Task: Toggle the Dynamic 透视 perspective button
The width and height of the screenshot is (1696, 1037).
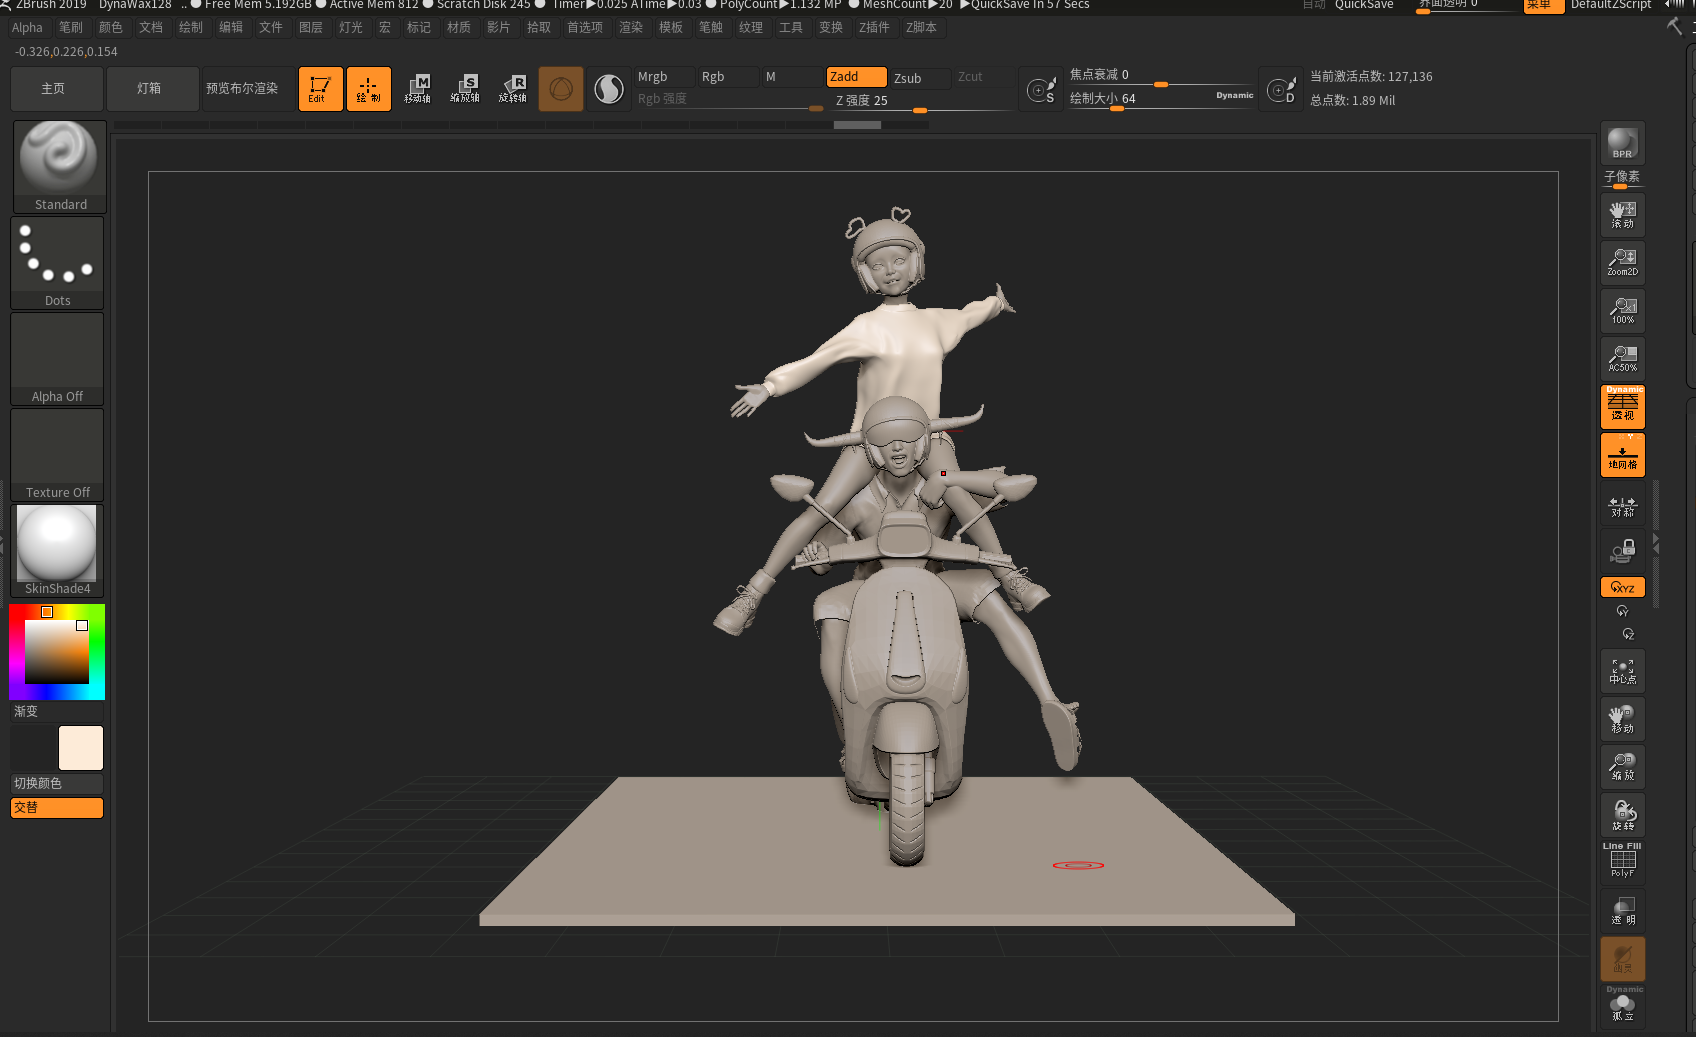Action: pos(1622,406)
